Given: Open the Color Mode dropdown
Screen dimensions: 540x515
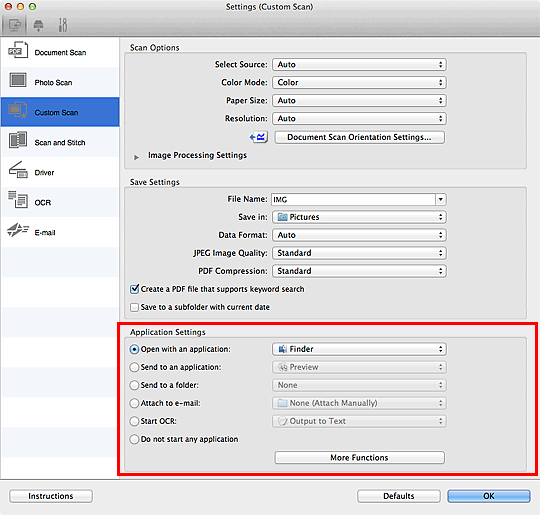Looking at the screenshot, I should [359, 82].
